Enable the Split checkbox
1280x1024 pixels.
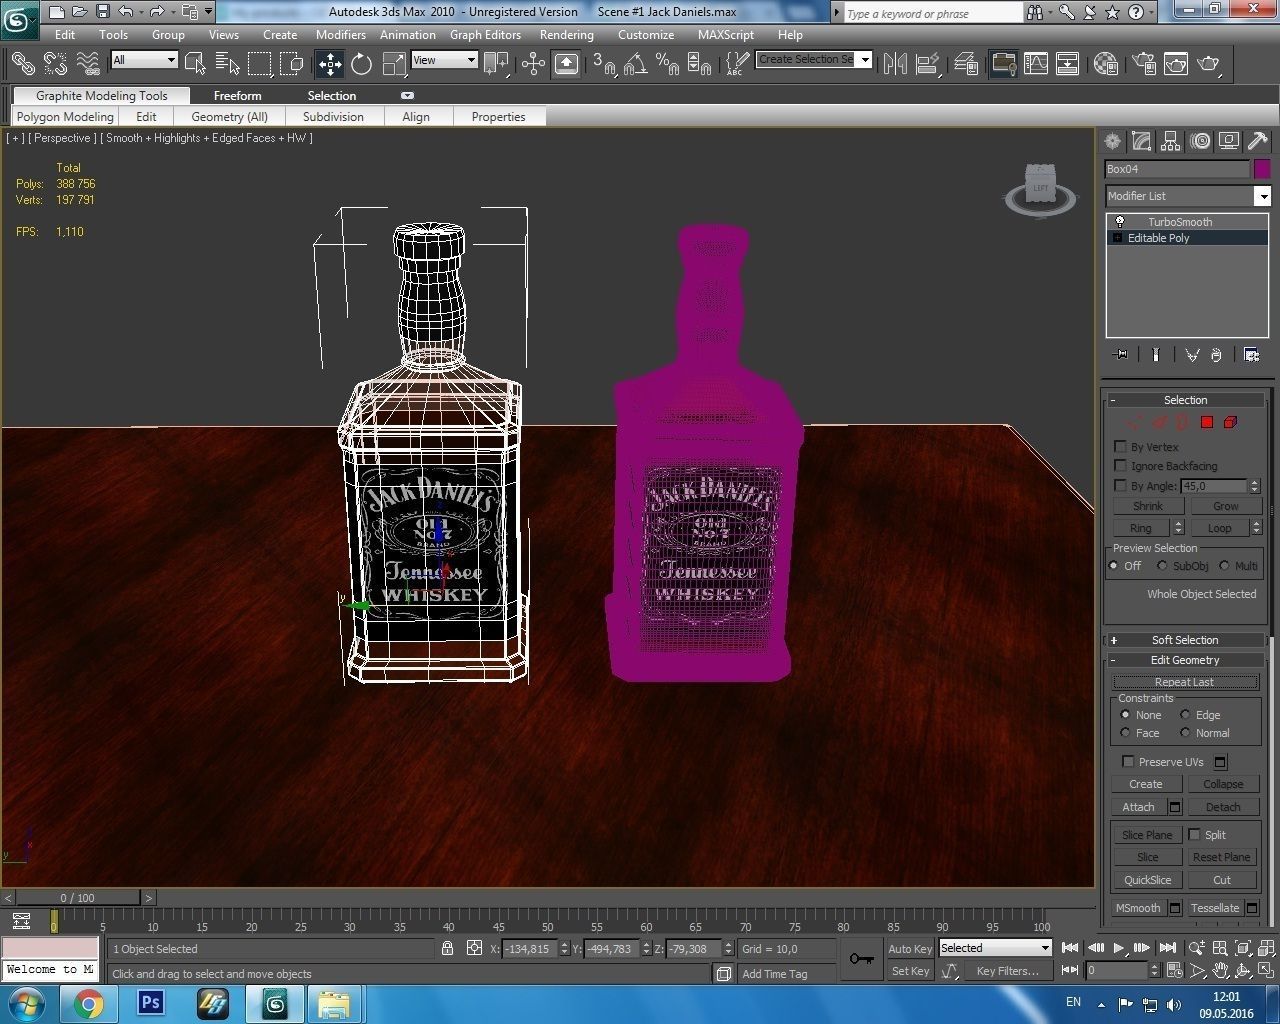click(1194, 834)
